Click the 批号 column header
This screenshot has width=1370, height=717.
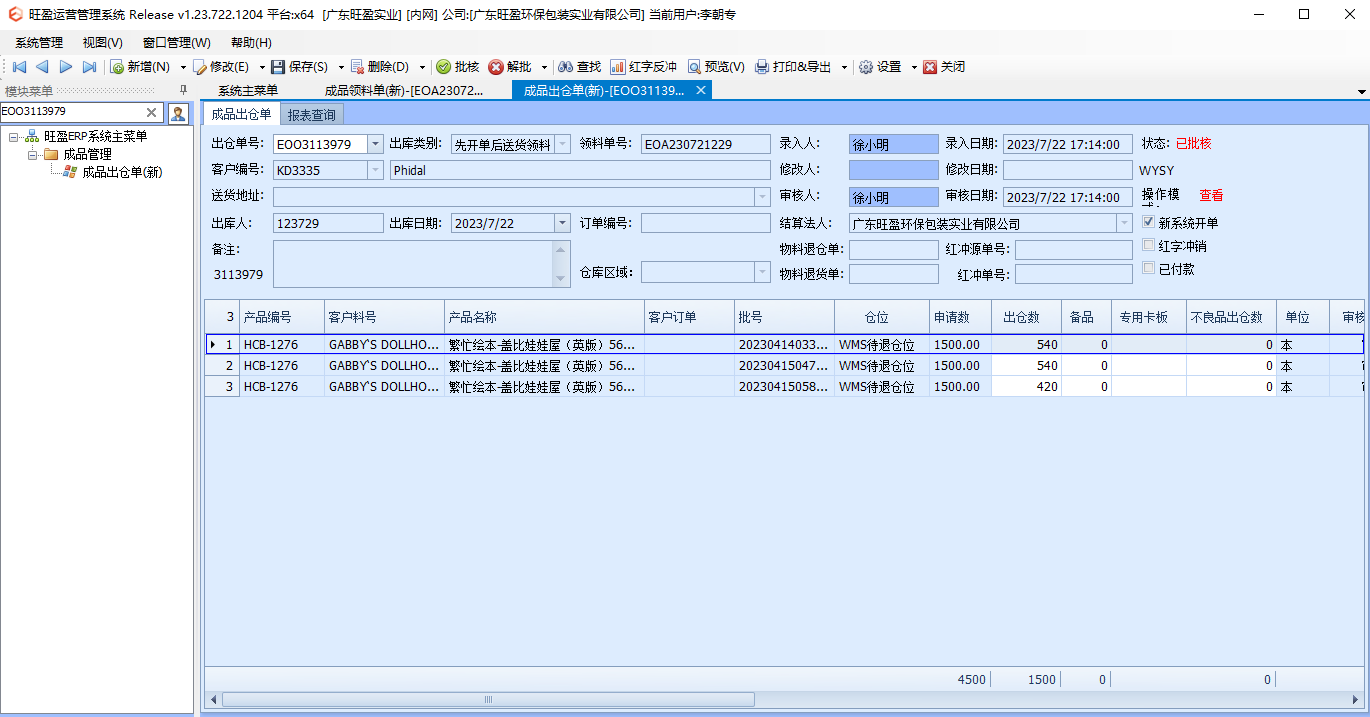click(784, 317)
